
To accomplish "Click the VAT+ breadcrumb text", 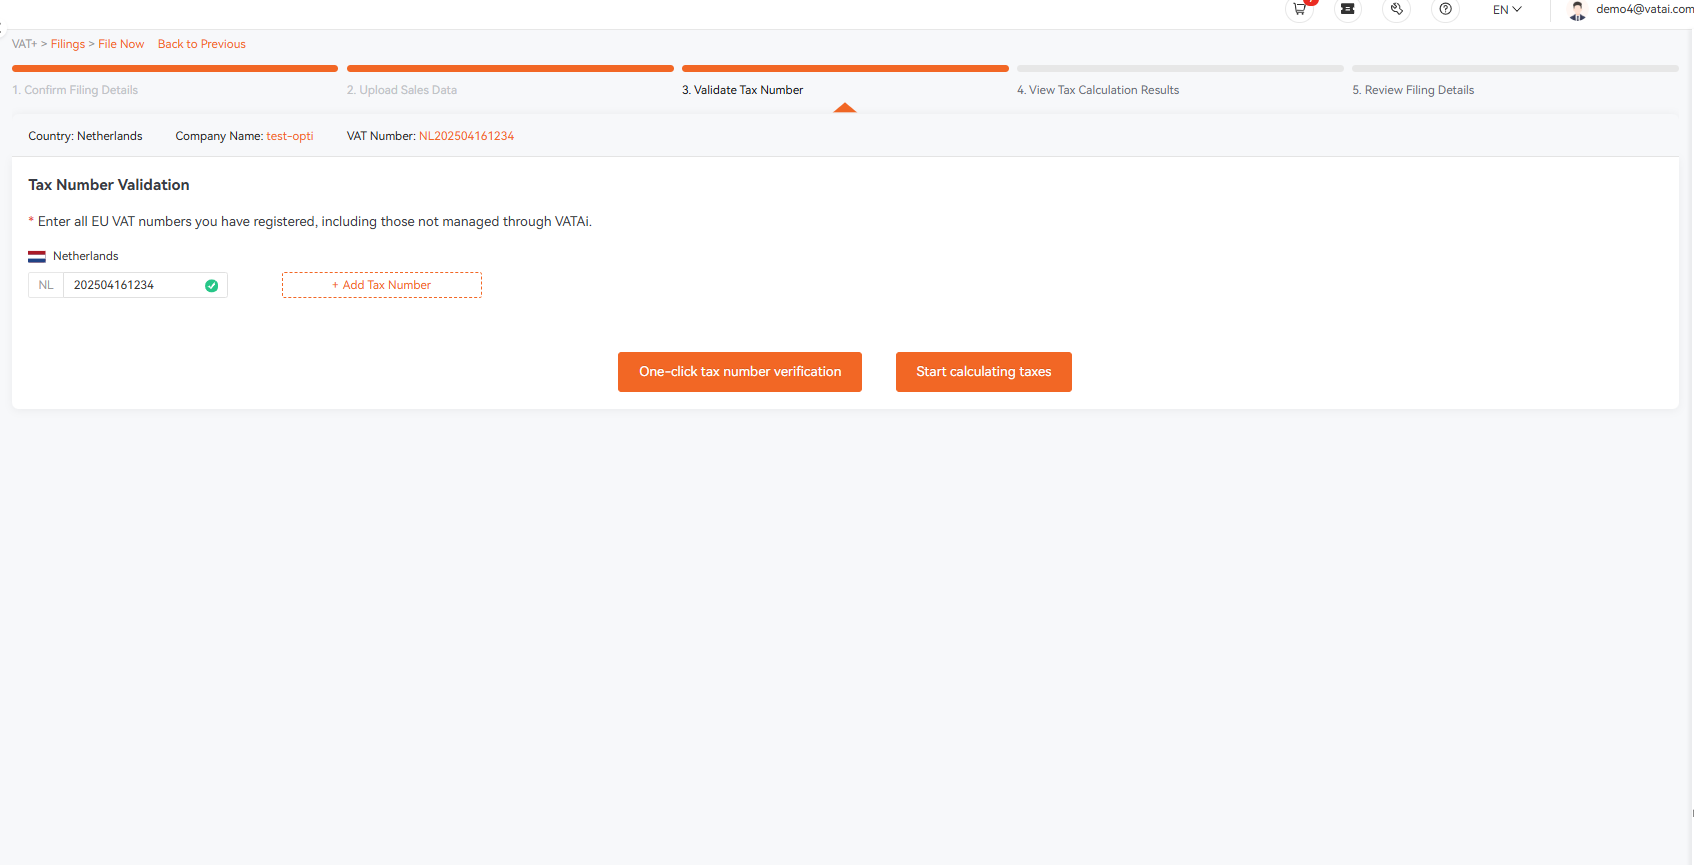I will point(24,44).
